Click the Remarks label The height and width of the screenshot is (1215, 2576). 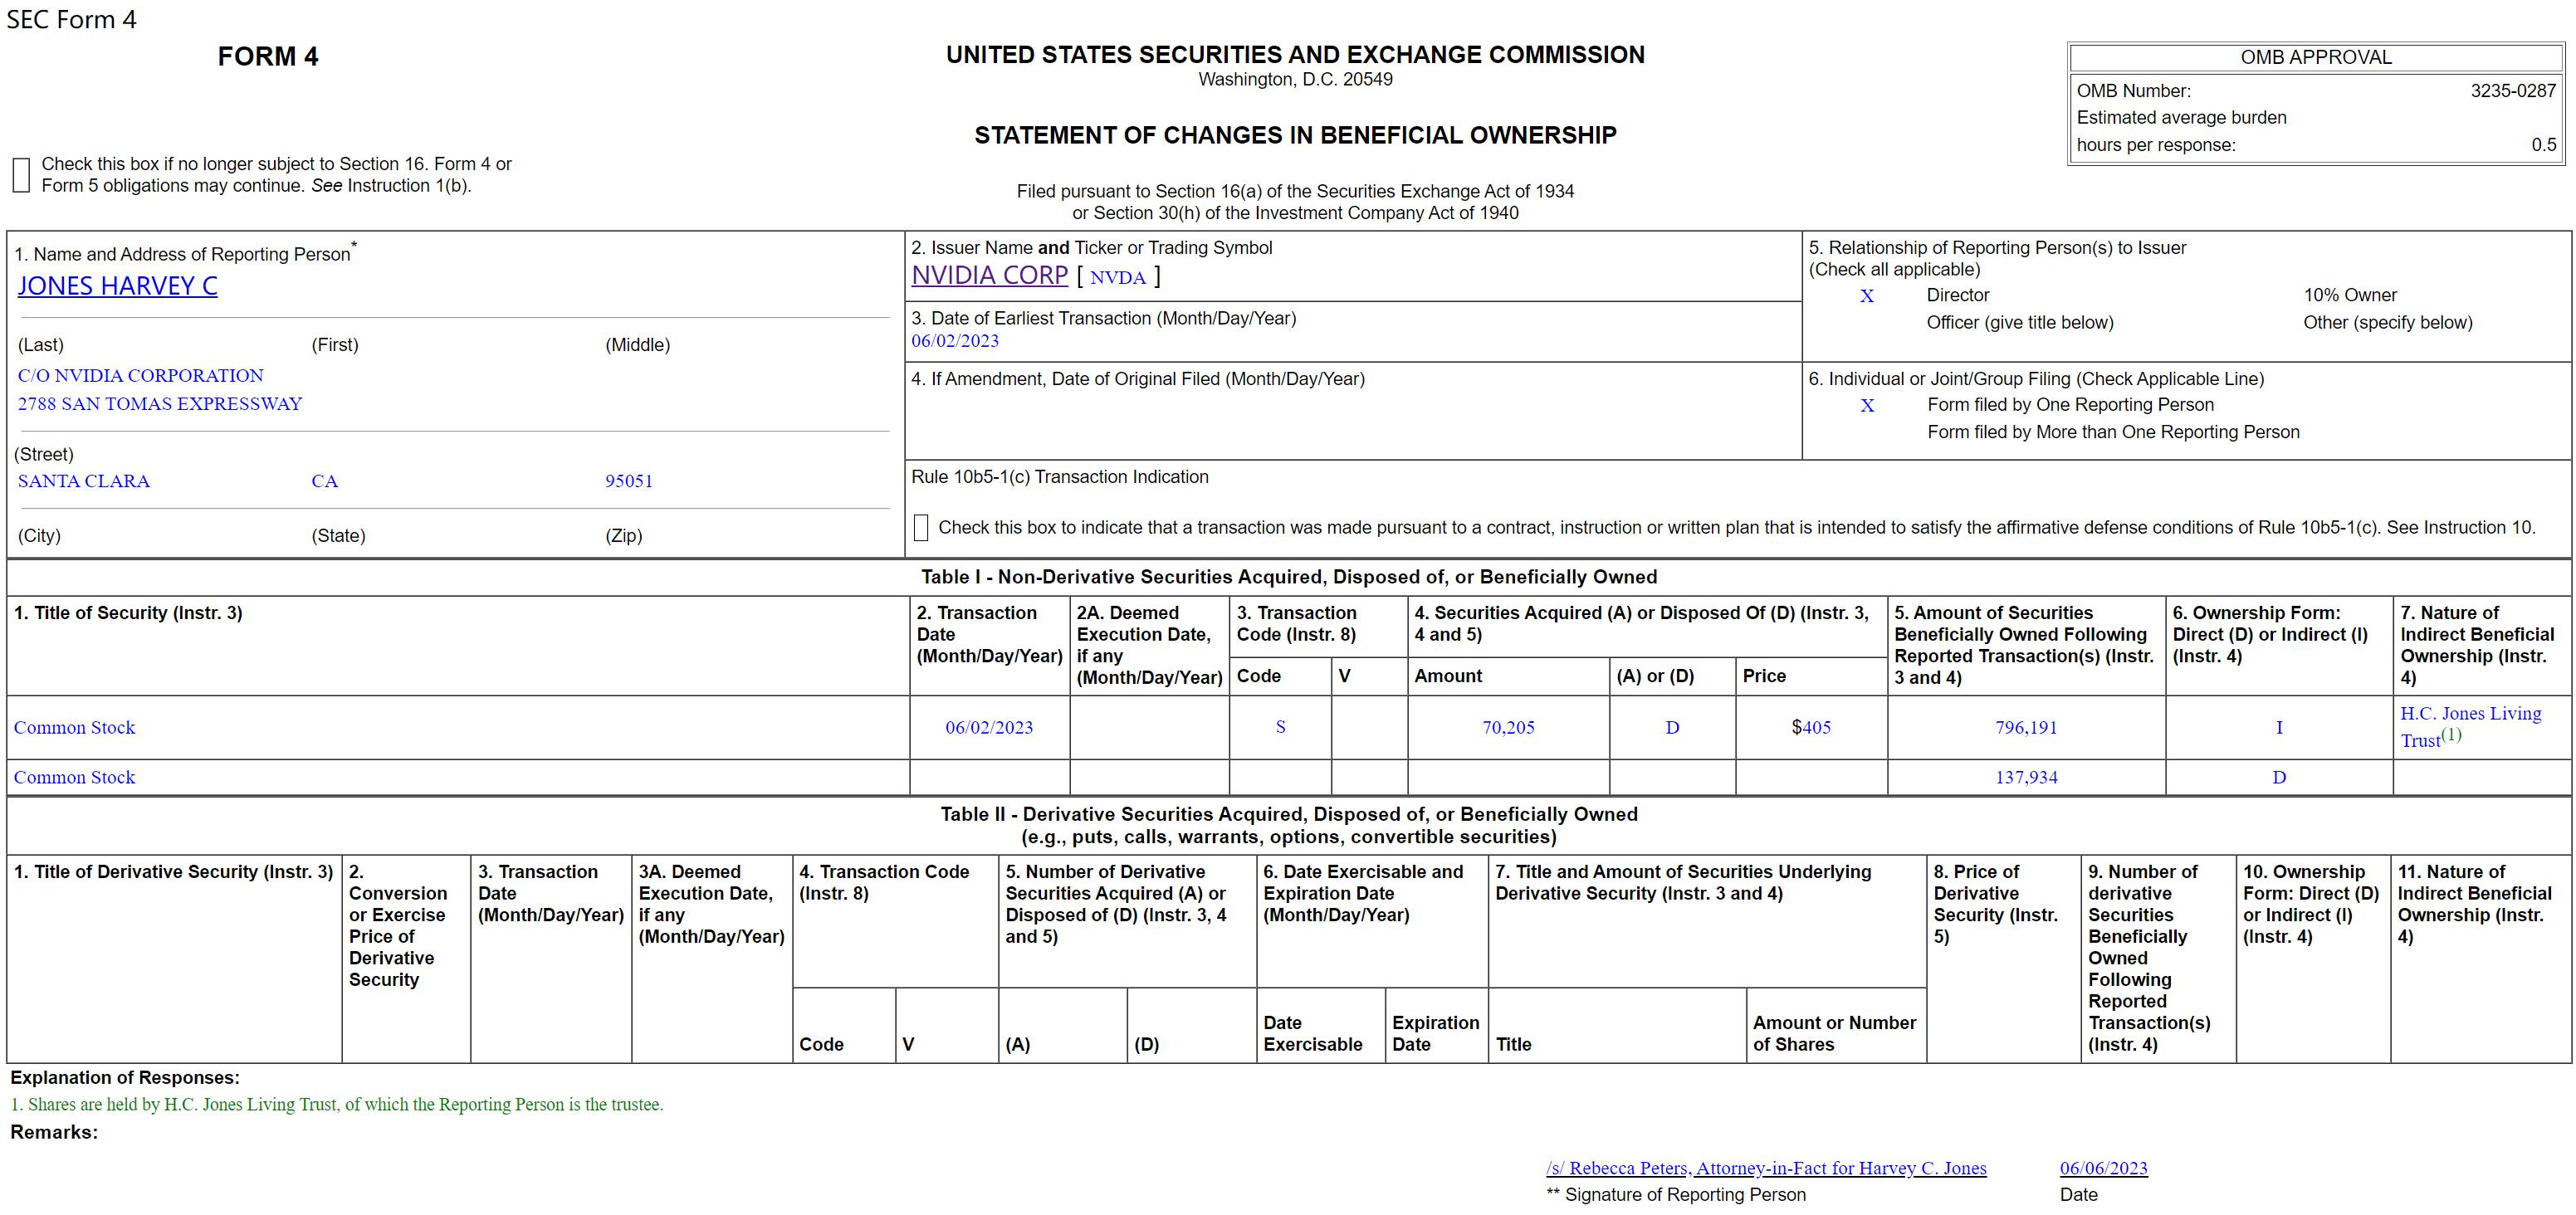click(x=54, y=1133)
